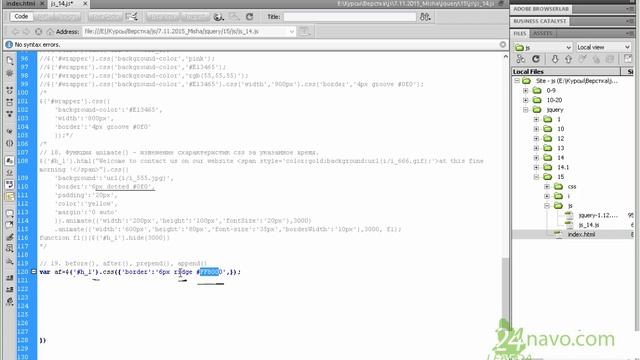Put files to remote server
Viewport: 640px width, 360px height.
point(568,60)
